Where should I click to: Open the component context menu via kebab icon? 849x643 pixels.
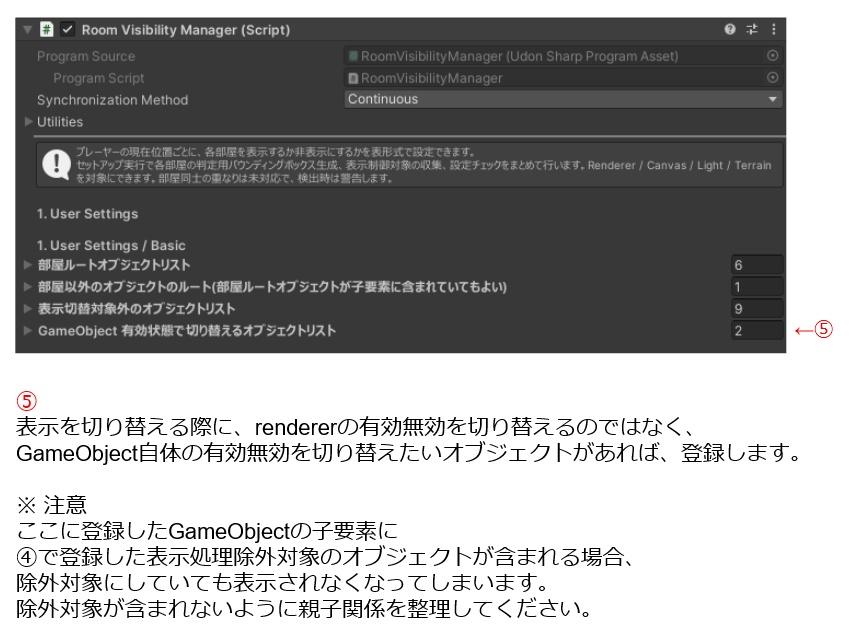(774, 30)
